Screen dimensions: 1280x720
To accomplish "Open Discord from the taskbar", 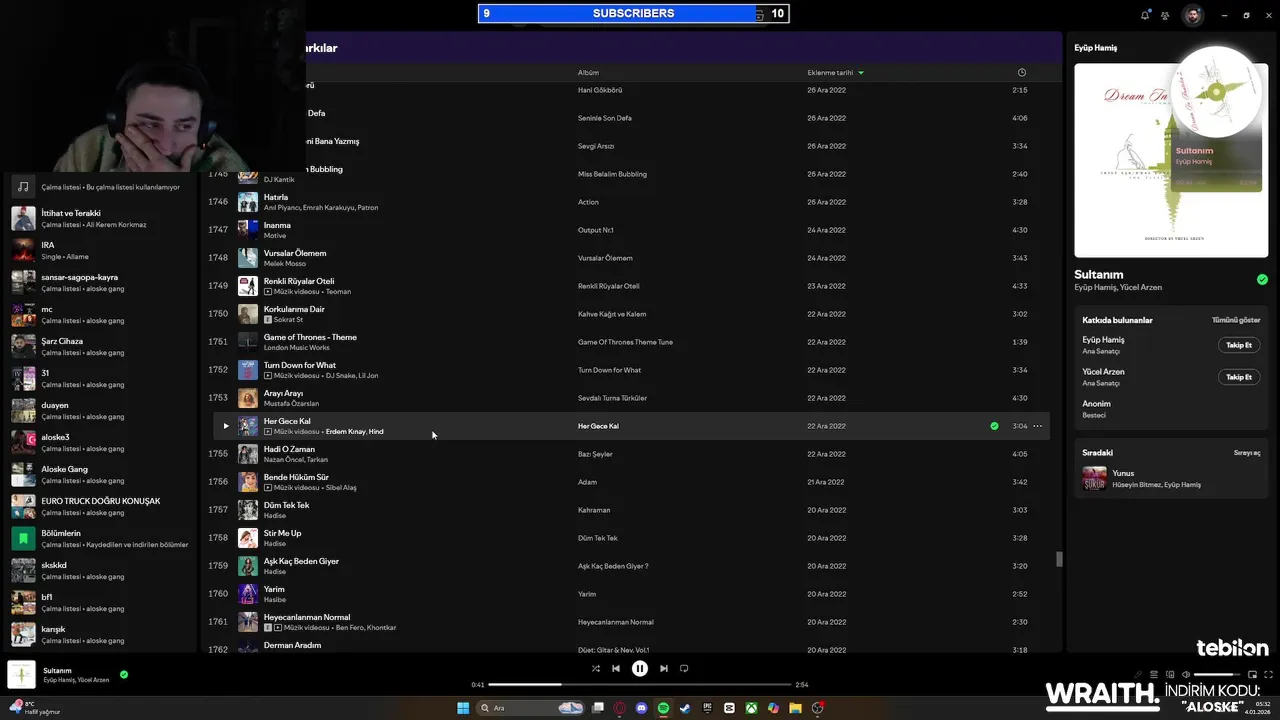I will 642,708.
